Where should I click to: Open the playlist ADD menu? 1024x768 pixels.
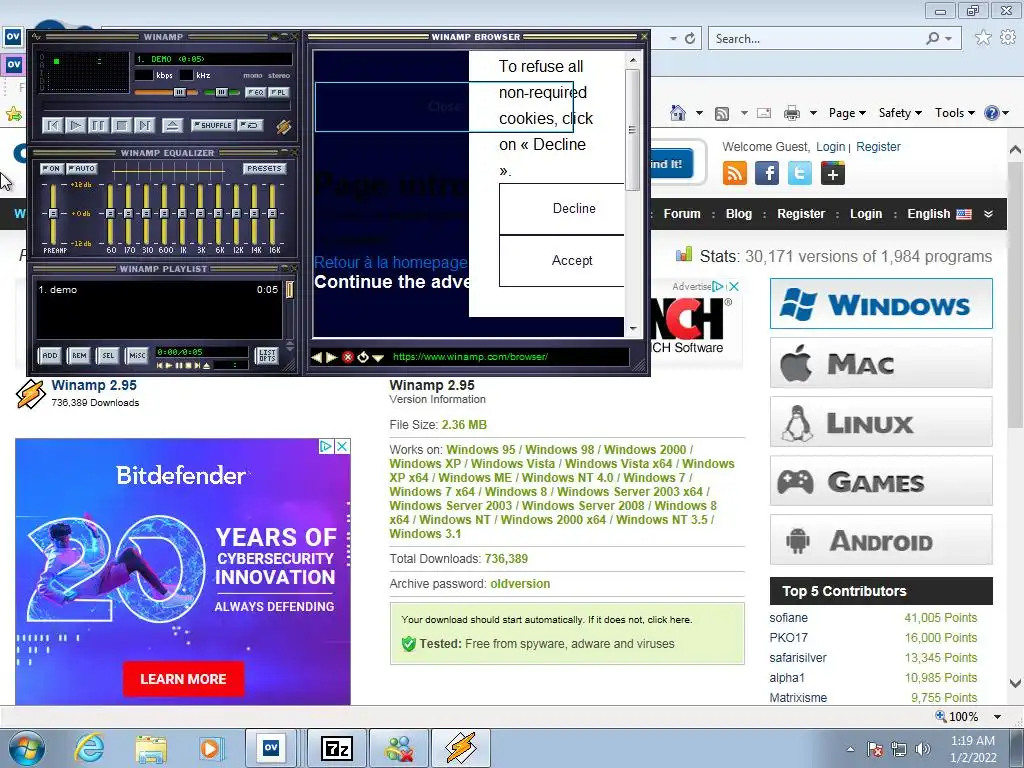tap(50, 355)
